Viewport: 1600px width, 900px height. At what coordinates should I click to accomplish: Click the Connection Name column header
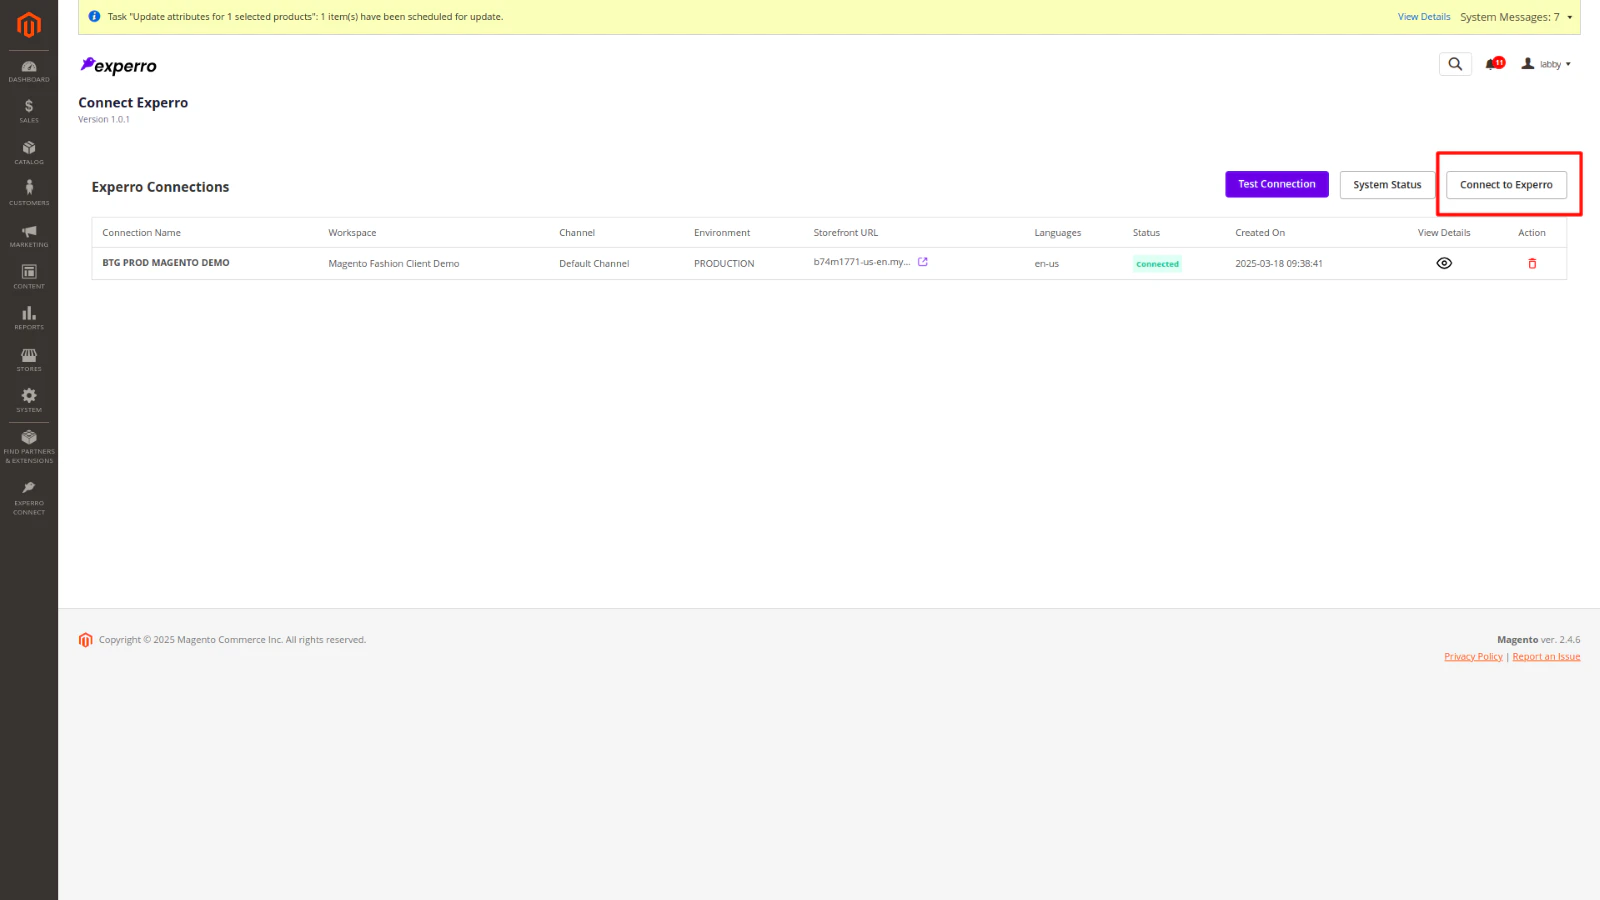click(x=142, y=233)
